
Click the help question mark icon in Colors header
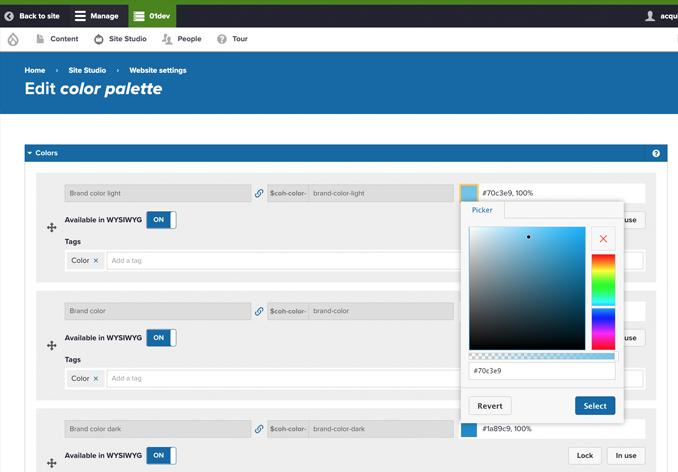tap(656, 153)
